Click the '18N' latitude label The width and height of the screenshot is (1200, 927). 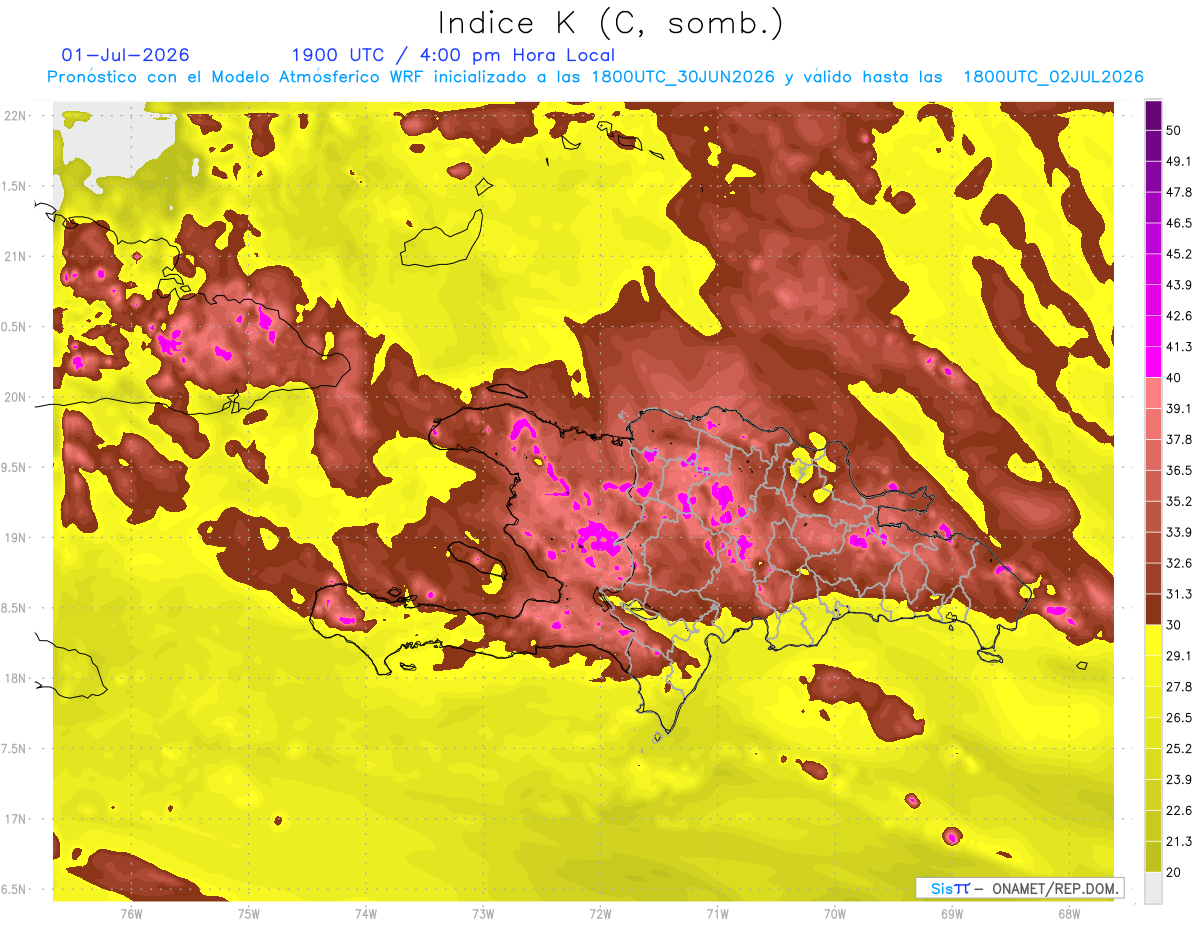point(15,678)
